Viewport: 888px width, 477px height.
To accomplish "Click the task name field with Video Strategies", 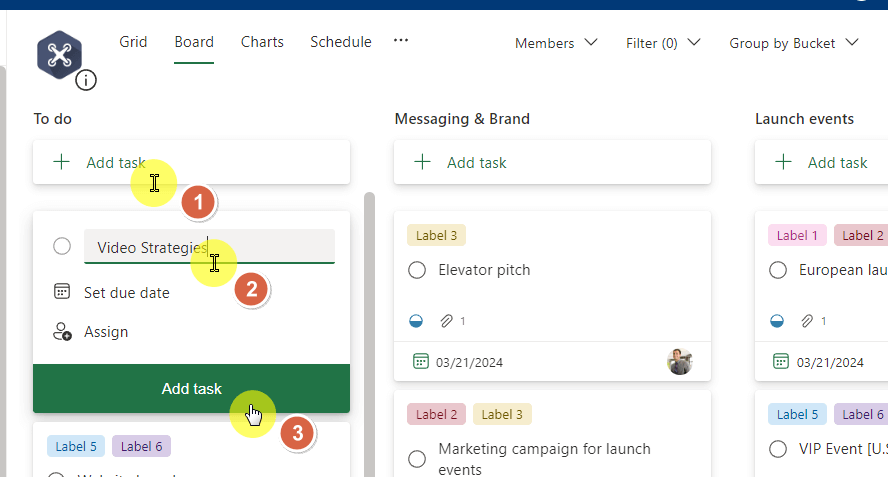I will [x=210, y=246].
